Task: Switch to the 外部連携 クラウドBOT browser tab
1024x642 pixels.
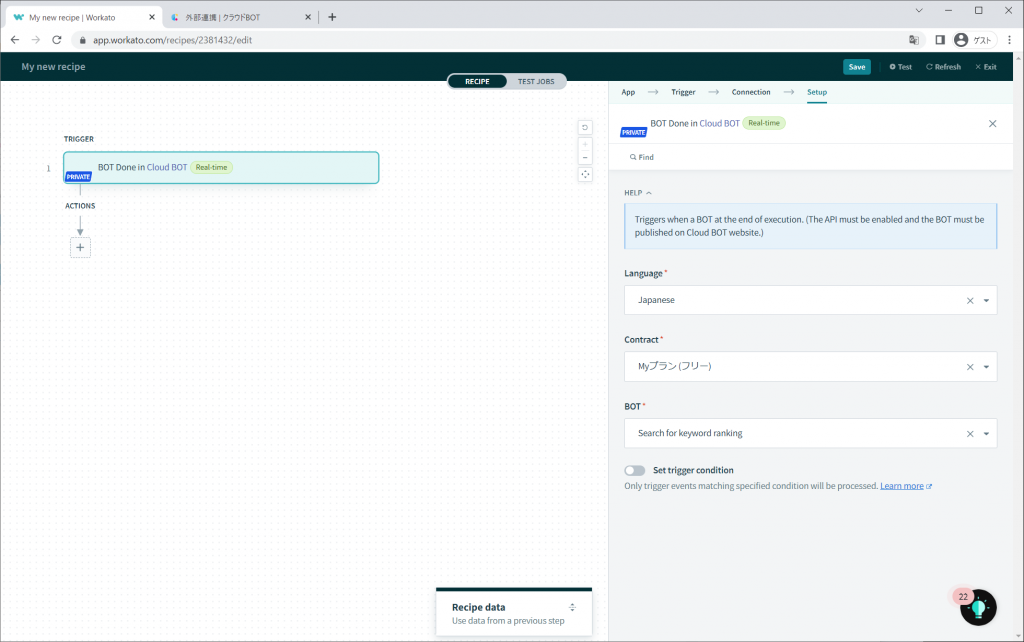Action: pyautogui.click(x=240, y=17)
